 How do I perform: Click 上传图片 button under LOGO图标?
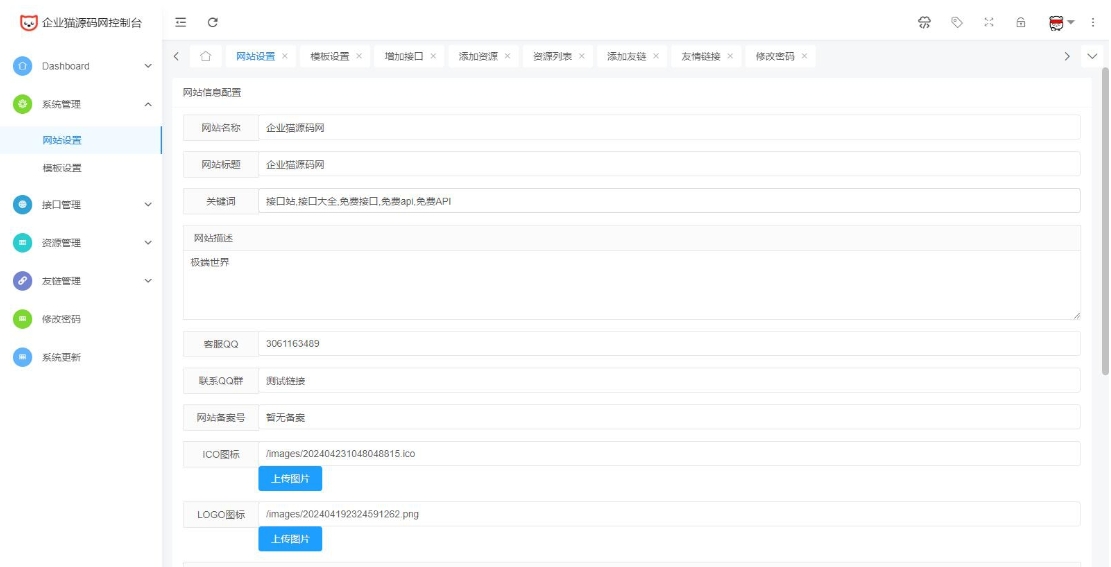290,539
